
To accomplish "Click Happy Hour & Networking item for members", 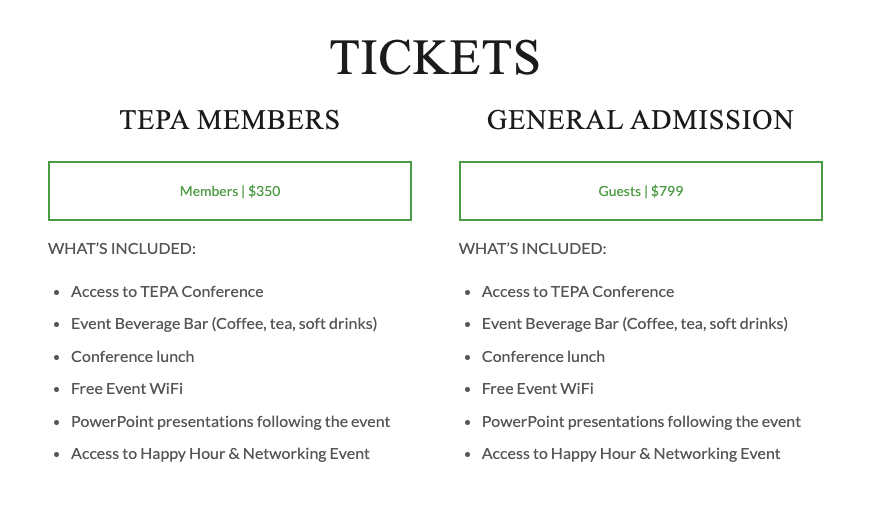I will 220,454.
